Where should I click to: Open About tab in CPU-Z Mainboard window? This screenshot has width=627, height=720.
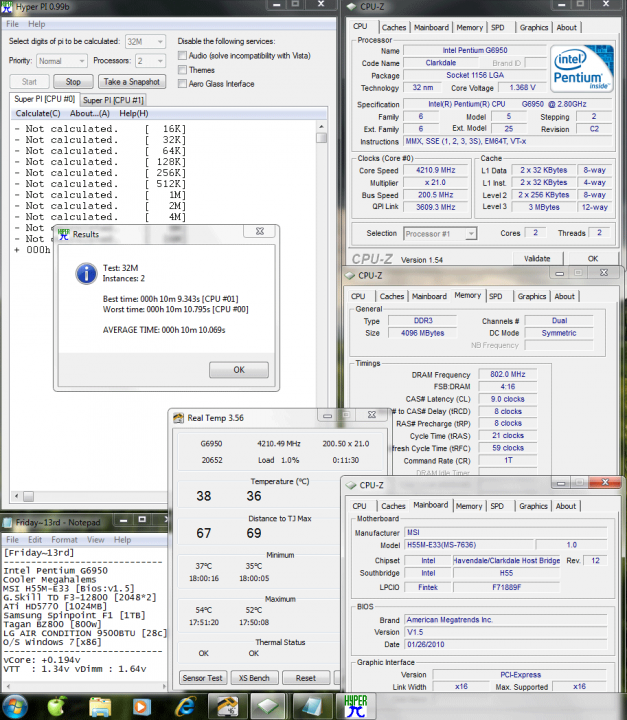[565, 506]
